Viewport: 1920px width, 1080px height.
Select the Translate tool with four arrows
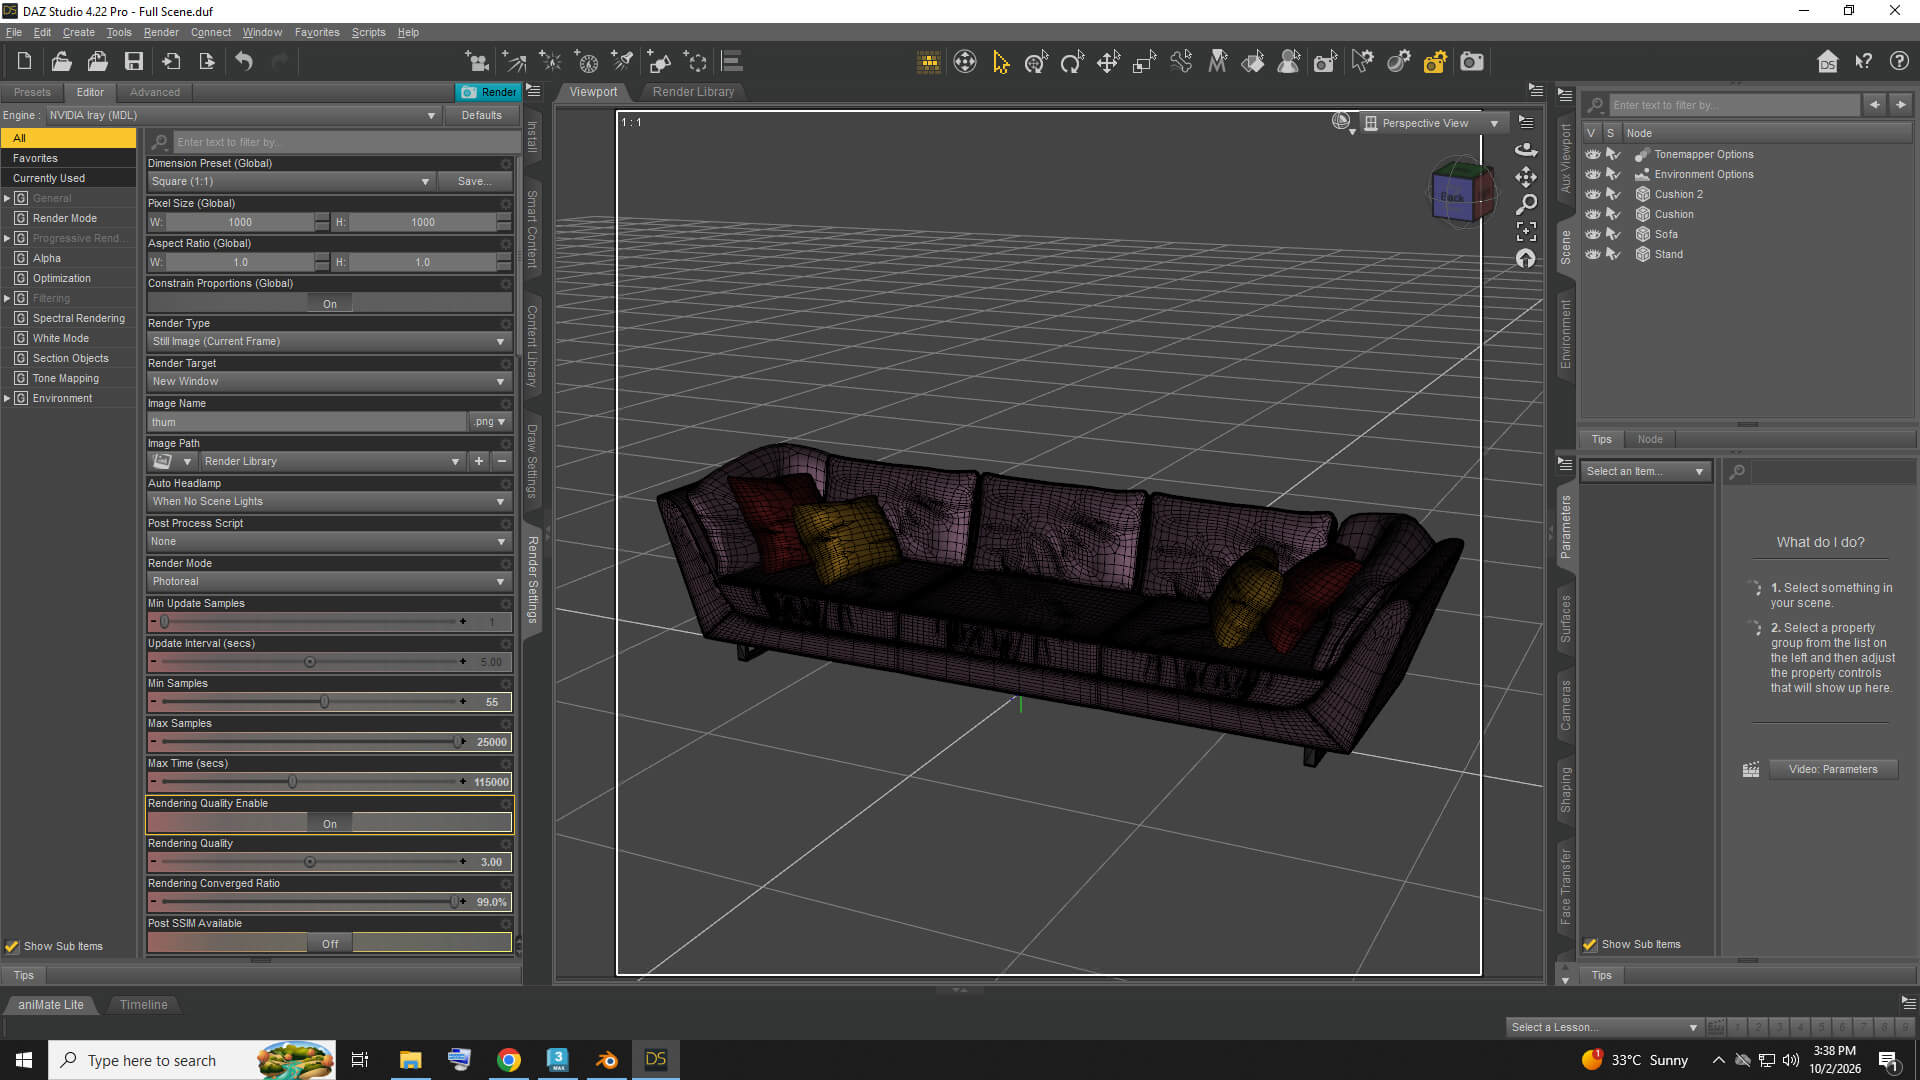(x=1108, y=62)
